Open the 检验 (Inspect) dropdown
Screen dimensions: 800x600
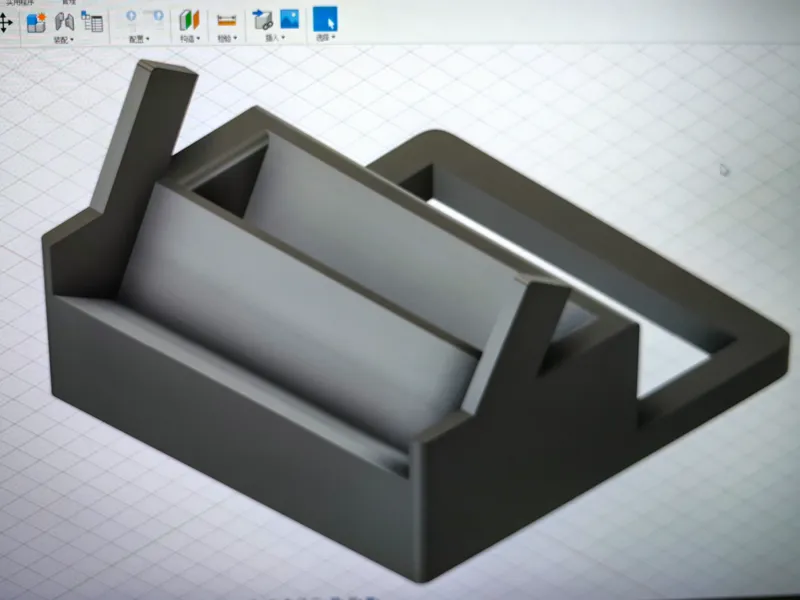[227, 38]
